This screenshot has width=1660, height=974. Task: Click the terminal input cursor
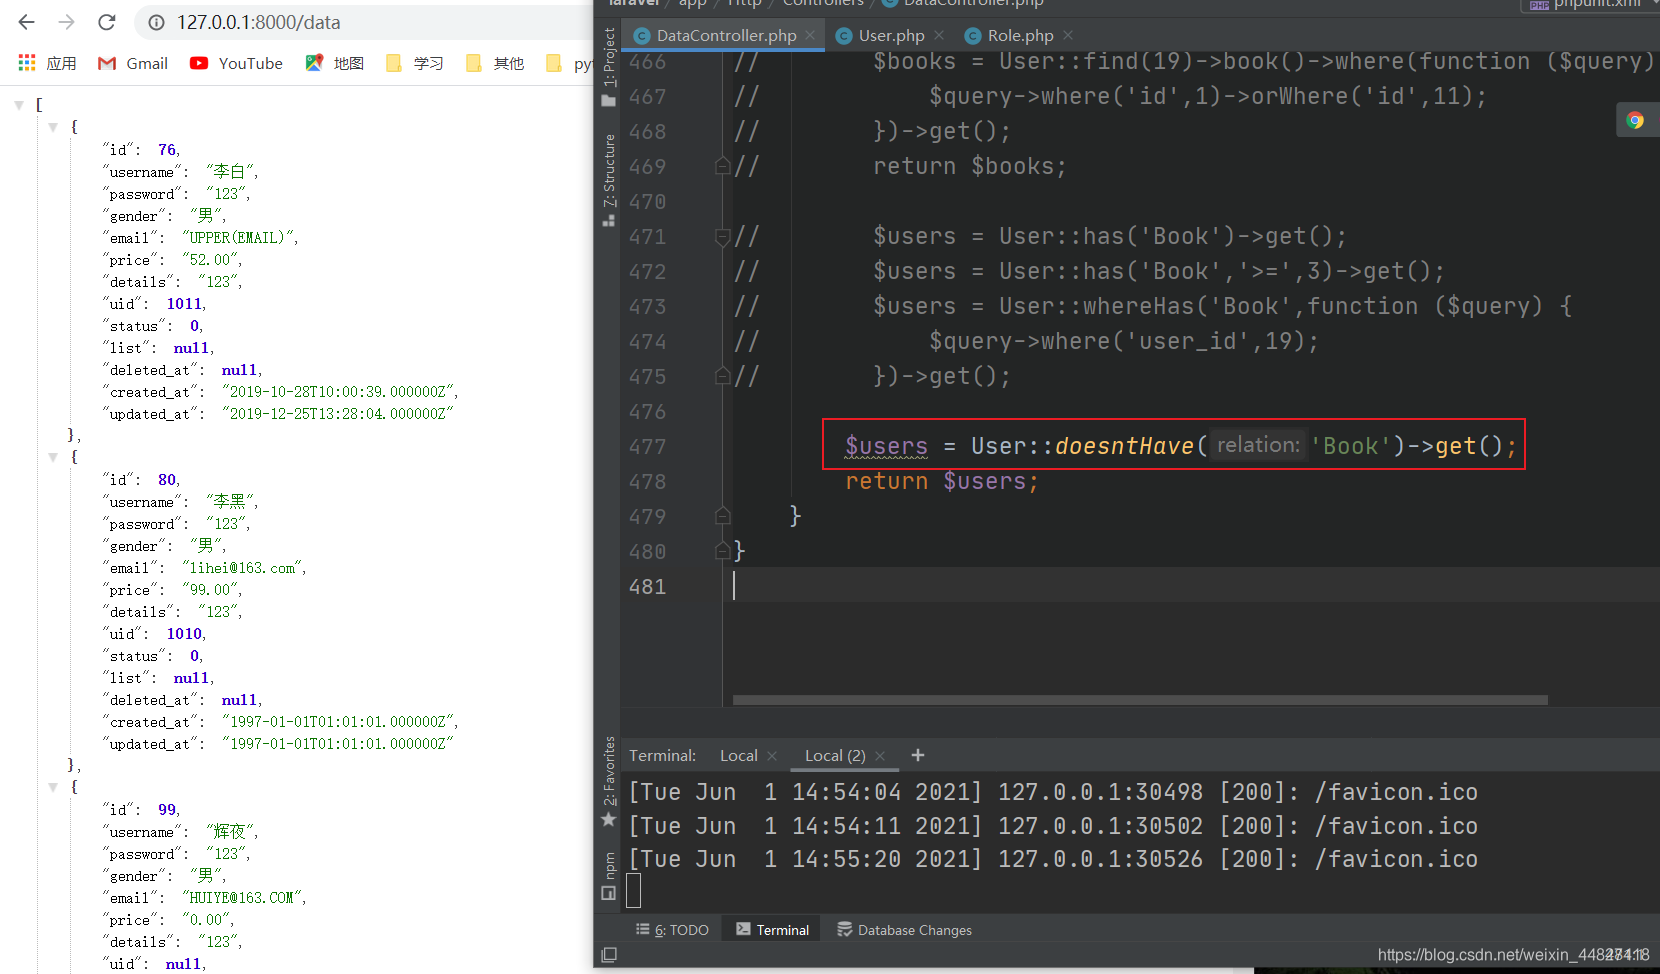(x=633, y=890)
